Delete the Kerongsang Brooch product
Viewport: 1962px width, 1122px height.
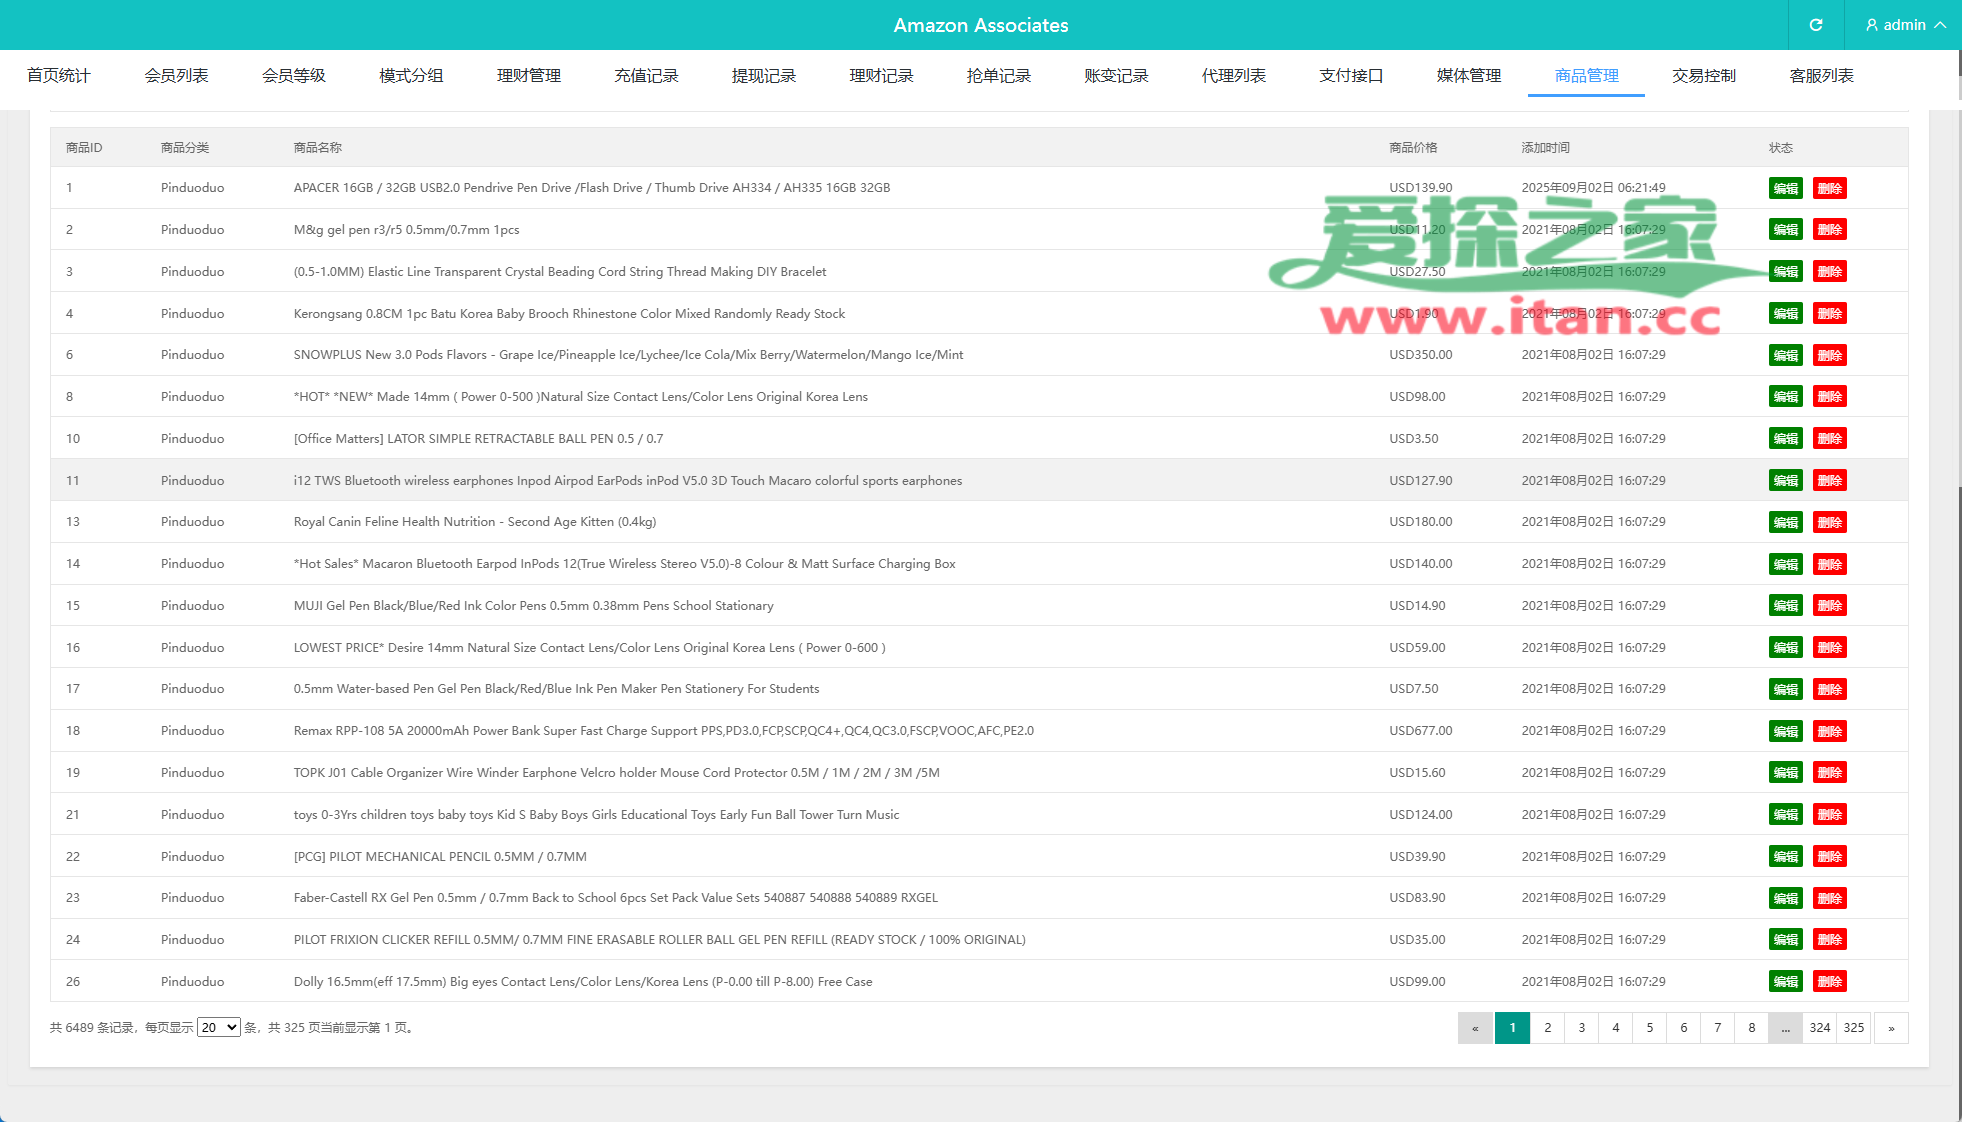(x=1829, y=314)
